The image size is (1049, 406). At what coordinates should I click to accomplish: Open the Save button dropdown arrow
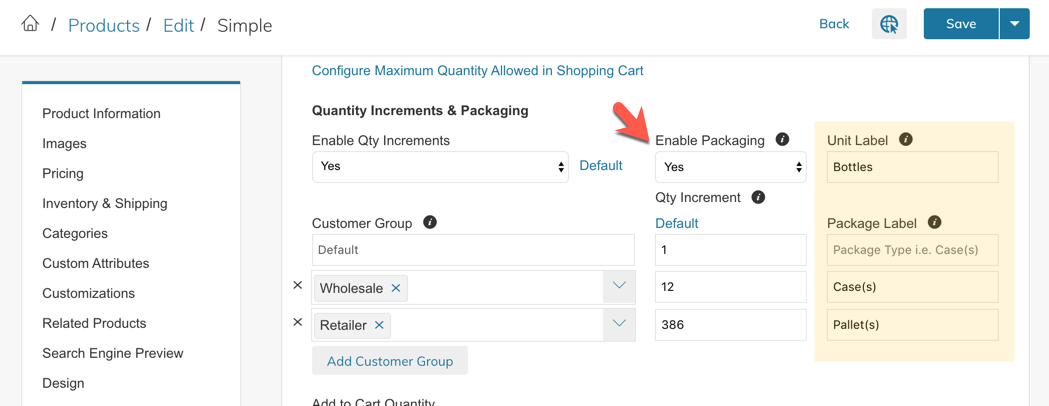point(1015,24)
